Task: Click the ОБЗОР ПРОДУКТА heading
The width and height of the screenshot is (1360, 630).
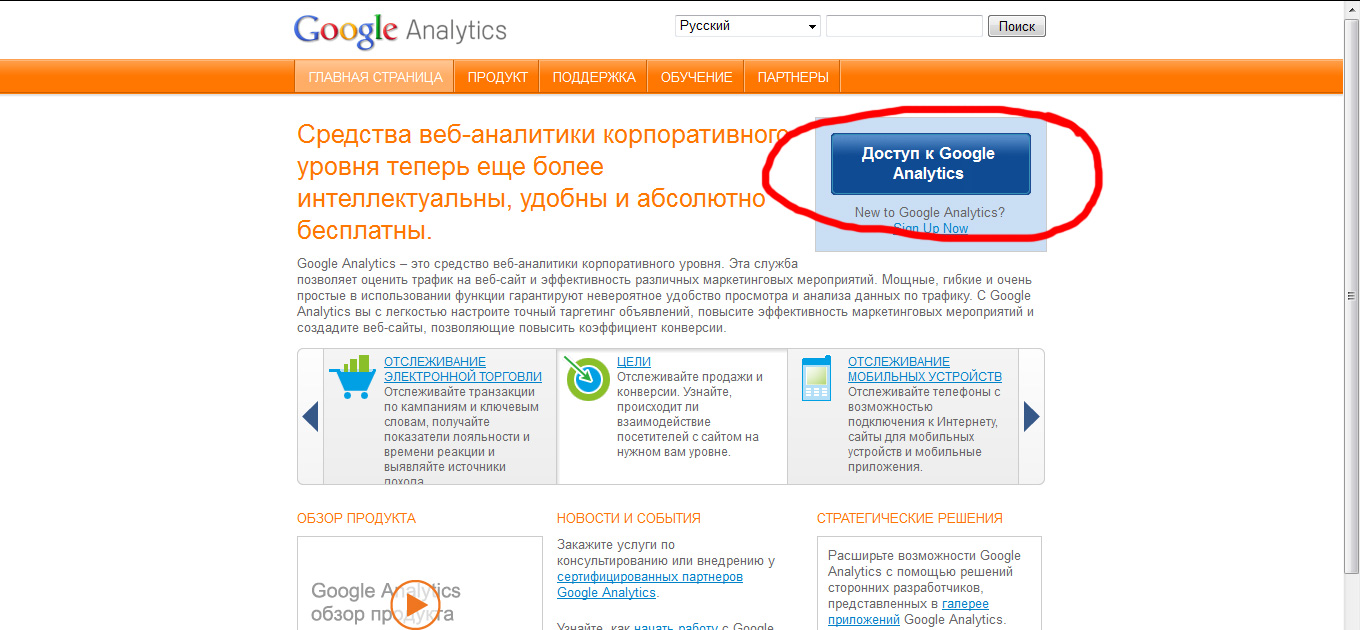Action: click(x=356, y=518)
